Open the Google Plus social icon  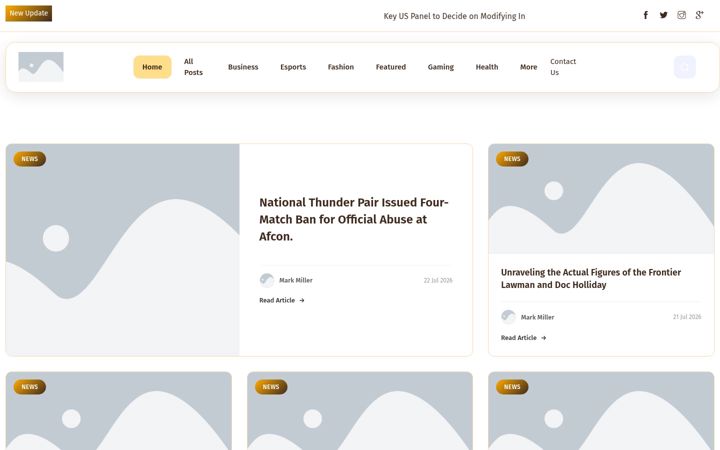pyautogui.click(x=699, y=15)
